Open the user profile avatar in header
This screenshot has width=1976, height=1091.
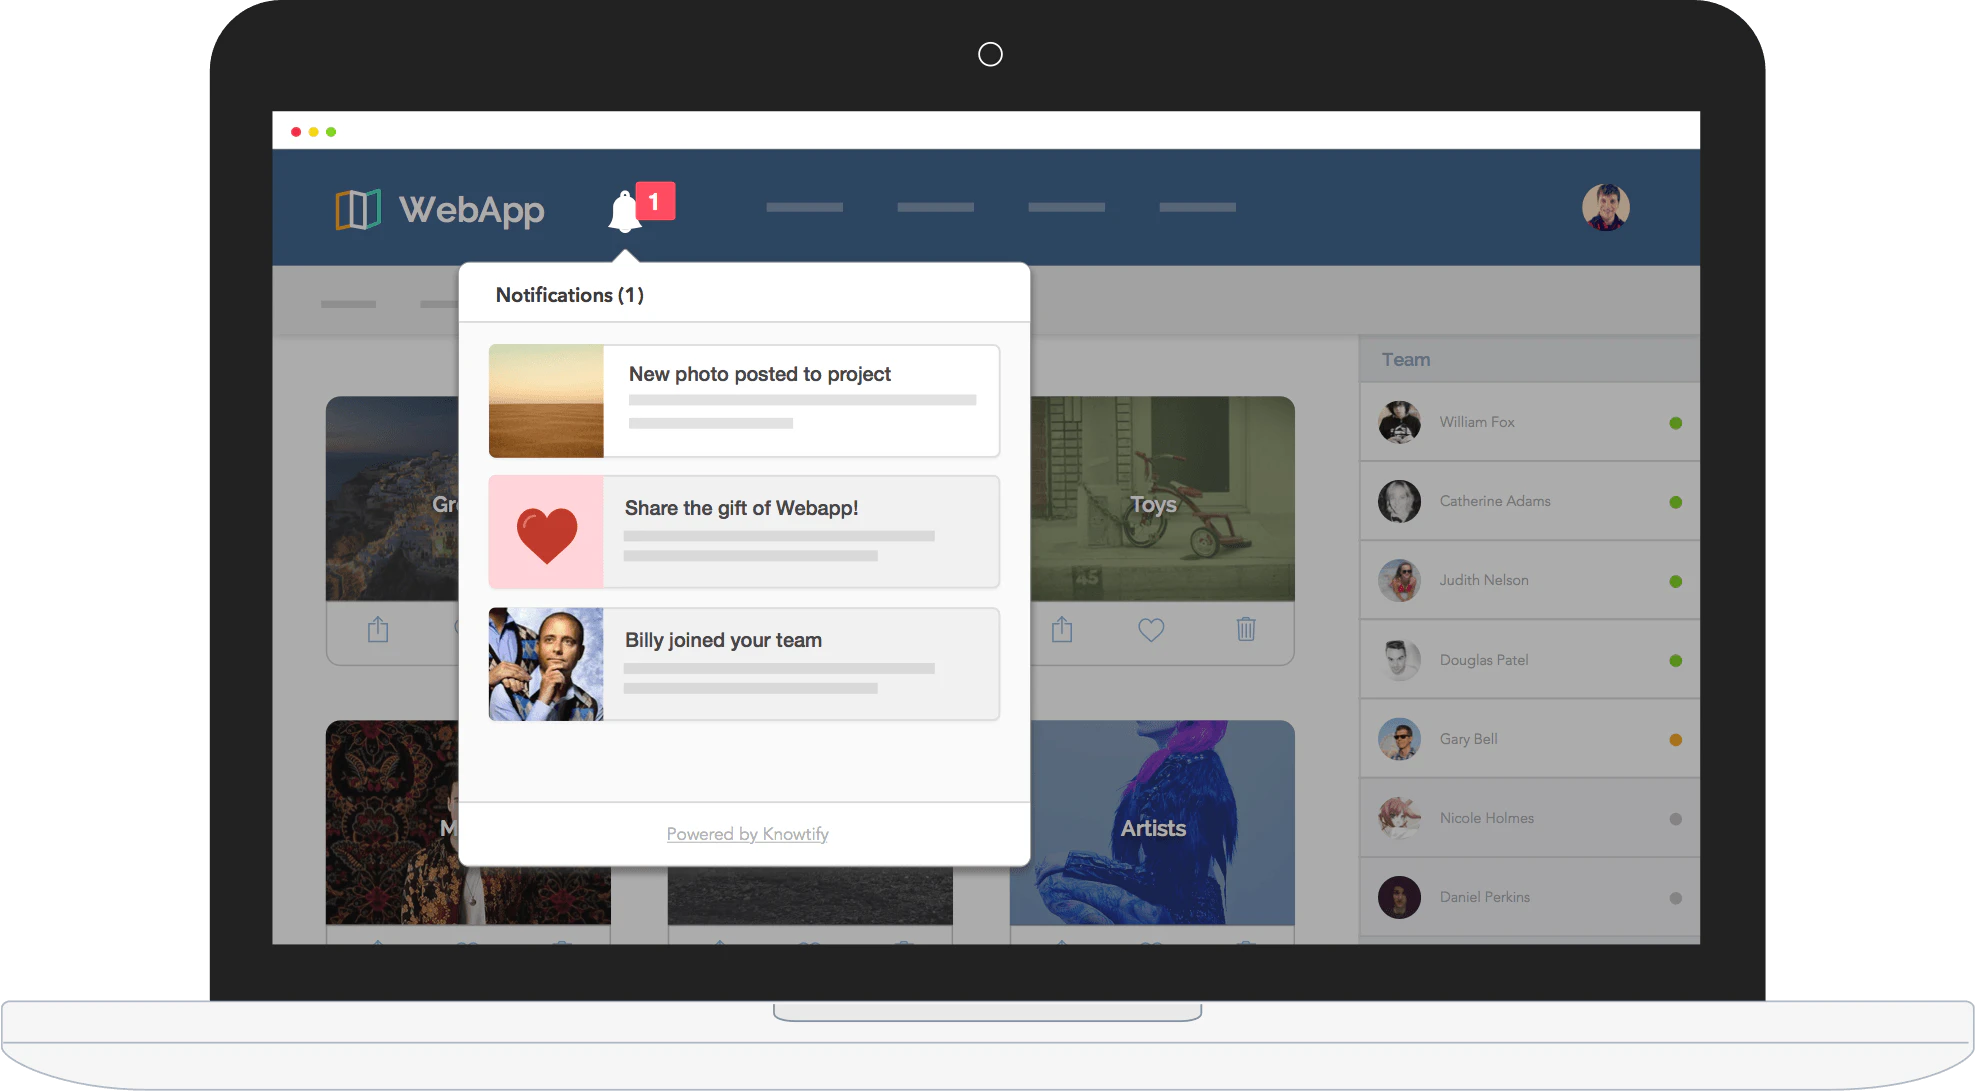coord(1605,207)
